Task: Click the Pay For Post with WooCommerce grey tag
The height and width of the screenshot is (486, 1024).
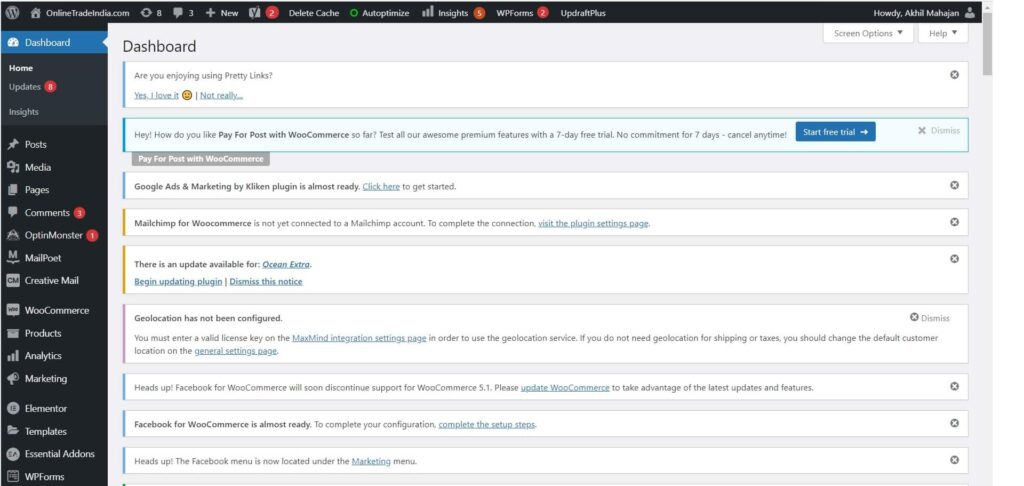Action: [x=200, y=159]
